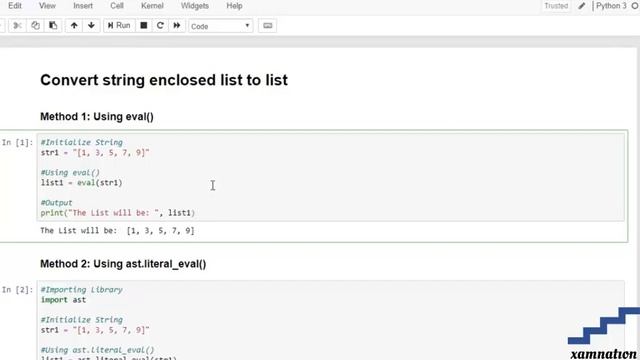Cut selected cells with scissors icon
The image size is (640, 360).
17,26
